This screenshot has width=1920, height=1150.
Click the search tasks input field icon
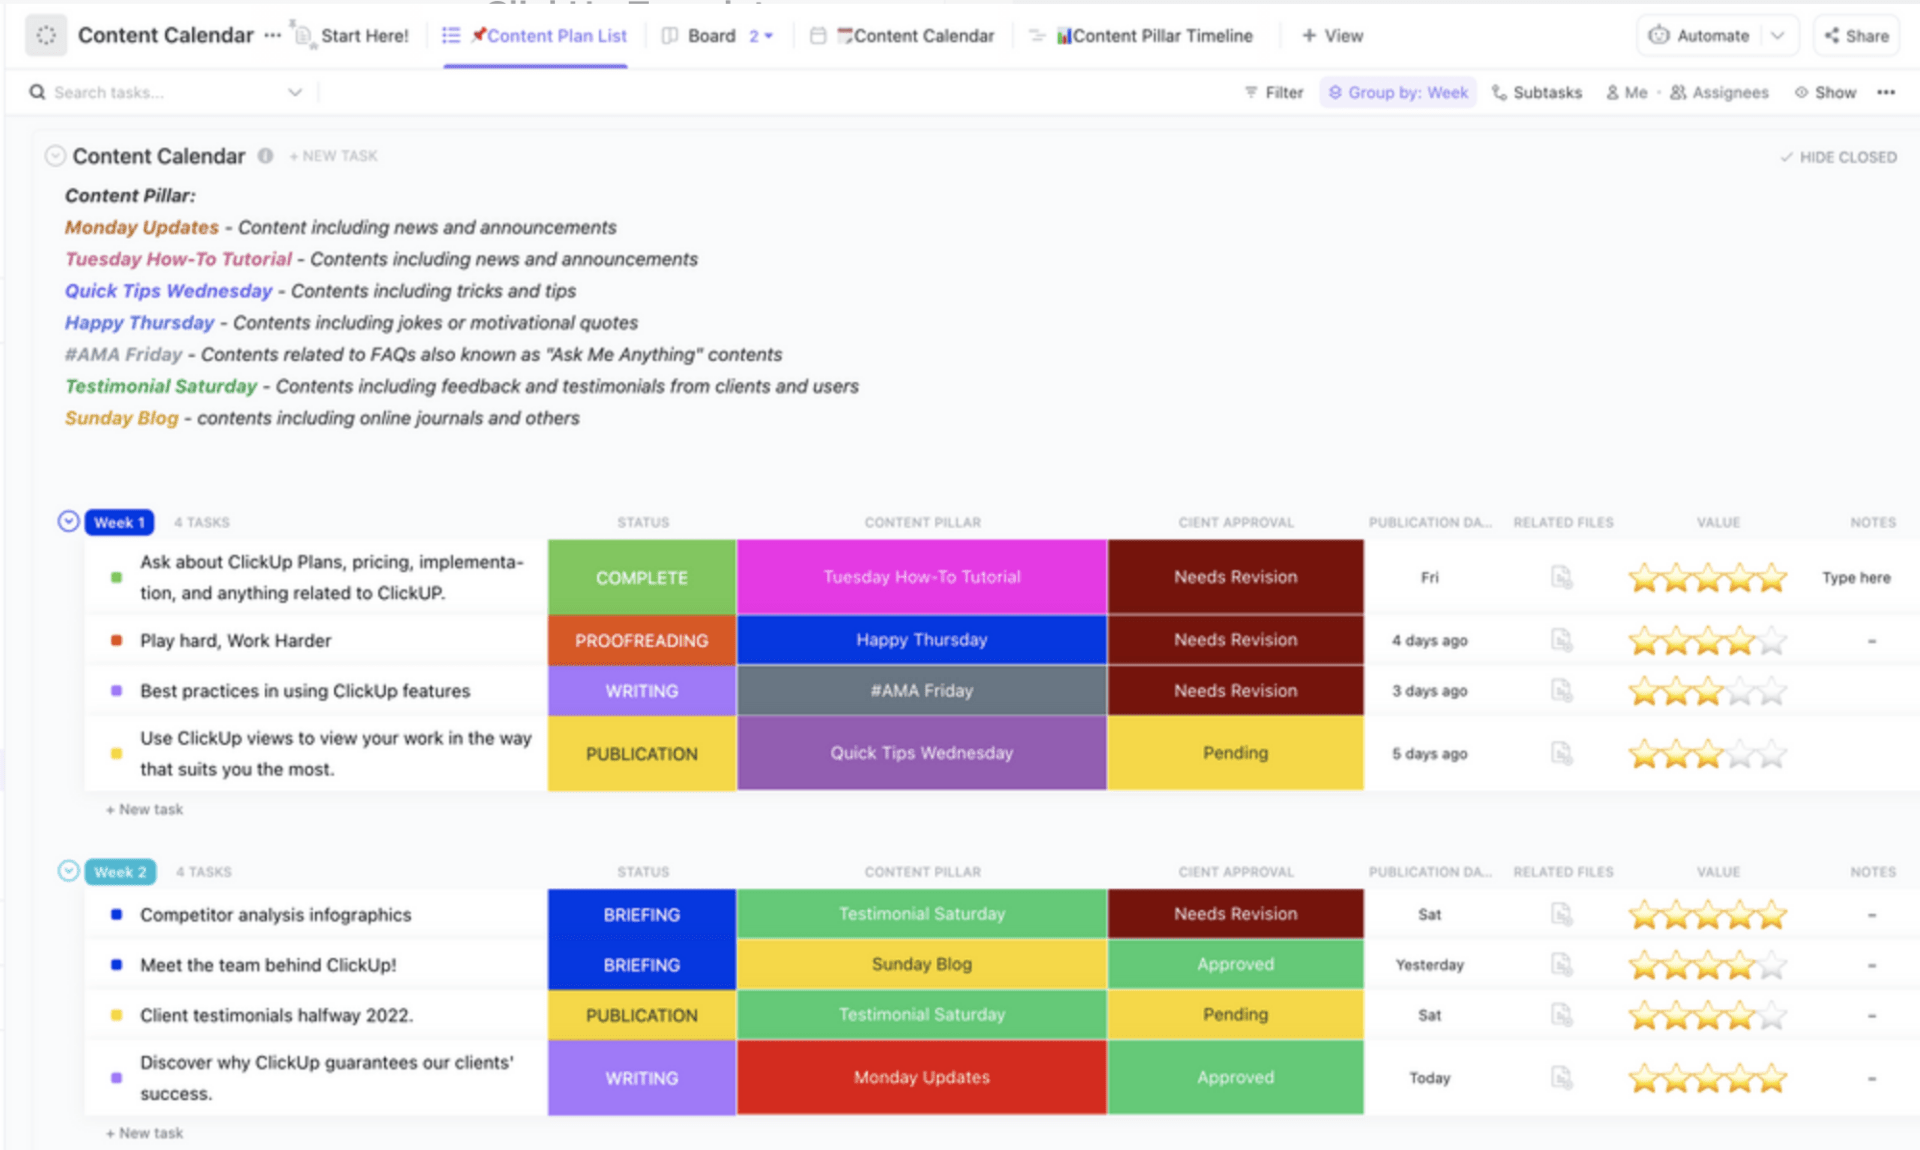point(36,93)
